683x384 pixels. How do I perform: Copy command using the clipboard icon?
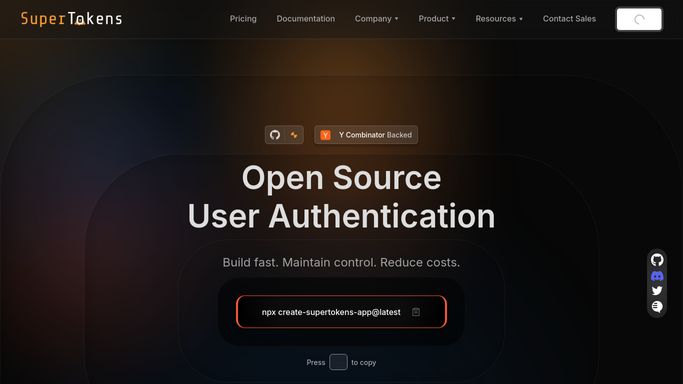coord(416,312)
